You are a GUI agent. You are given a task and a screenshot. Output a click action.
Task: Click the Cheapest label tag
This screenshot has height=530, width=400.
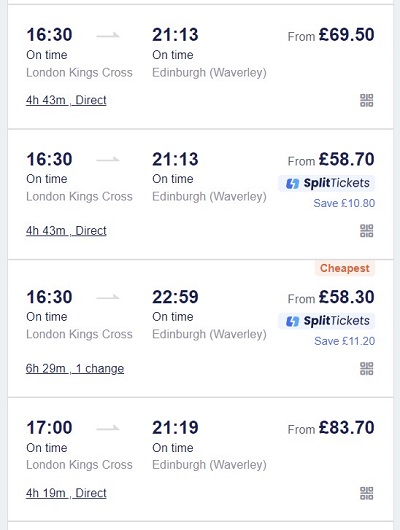345,268
